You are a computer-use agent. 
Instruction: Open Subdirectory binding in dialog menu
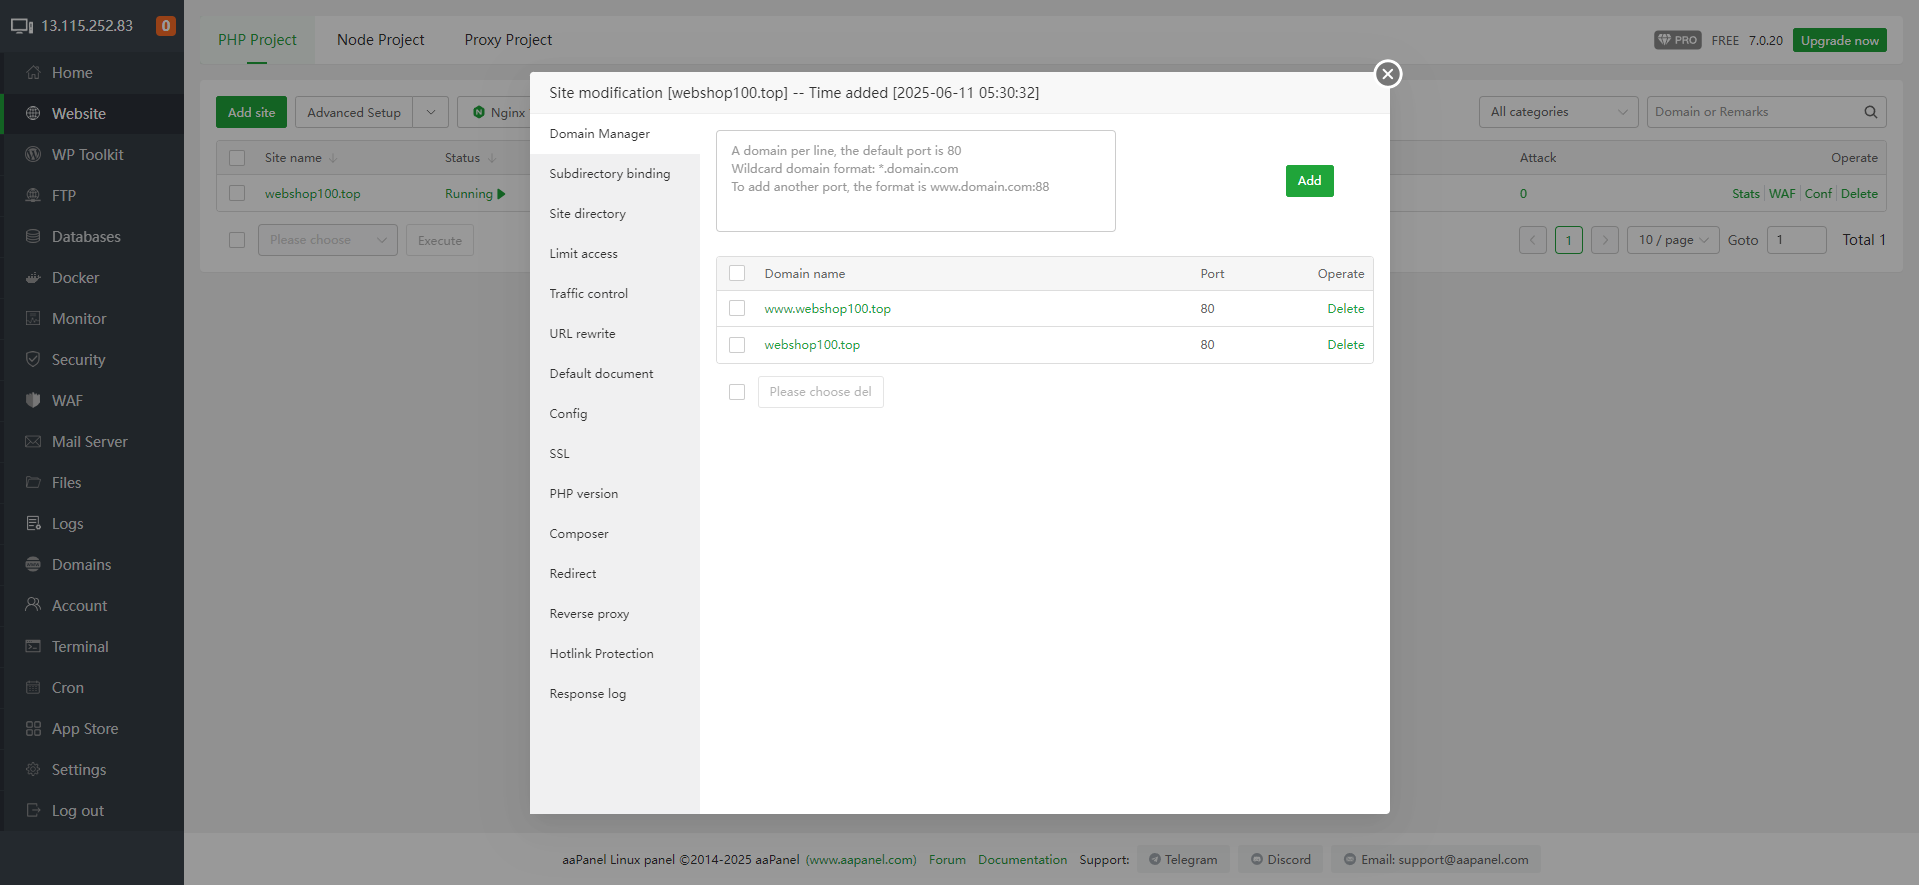(615, 174)
